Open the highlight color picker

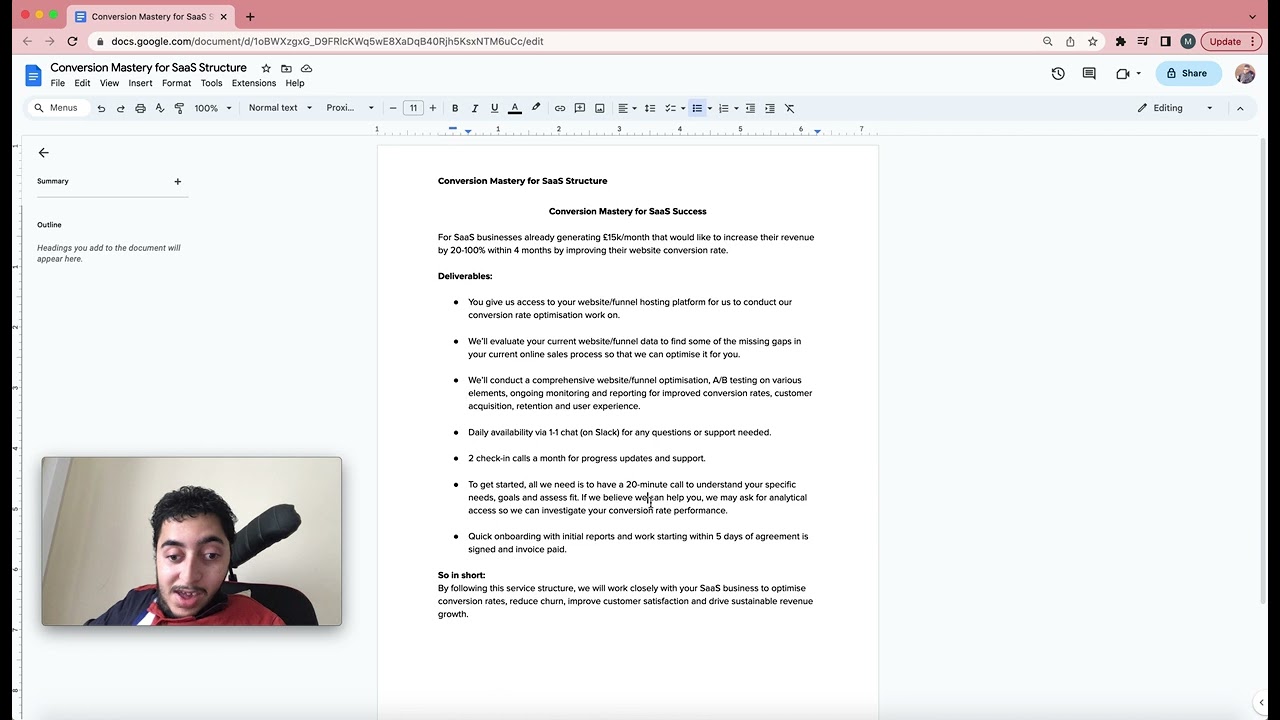point(536,108)
